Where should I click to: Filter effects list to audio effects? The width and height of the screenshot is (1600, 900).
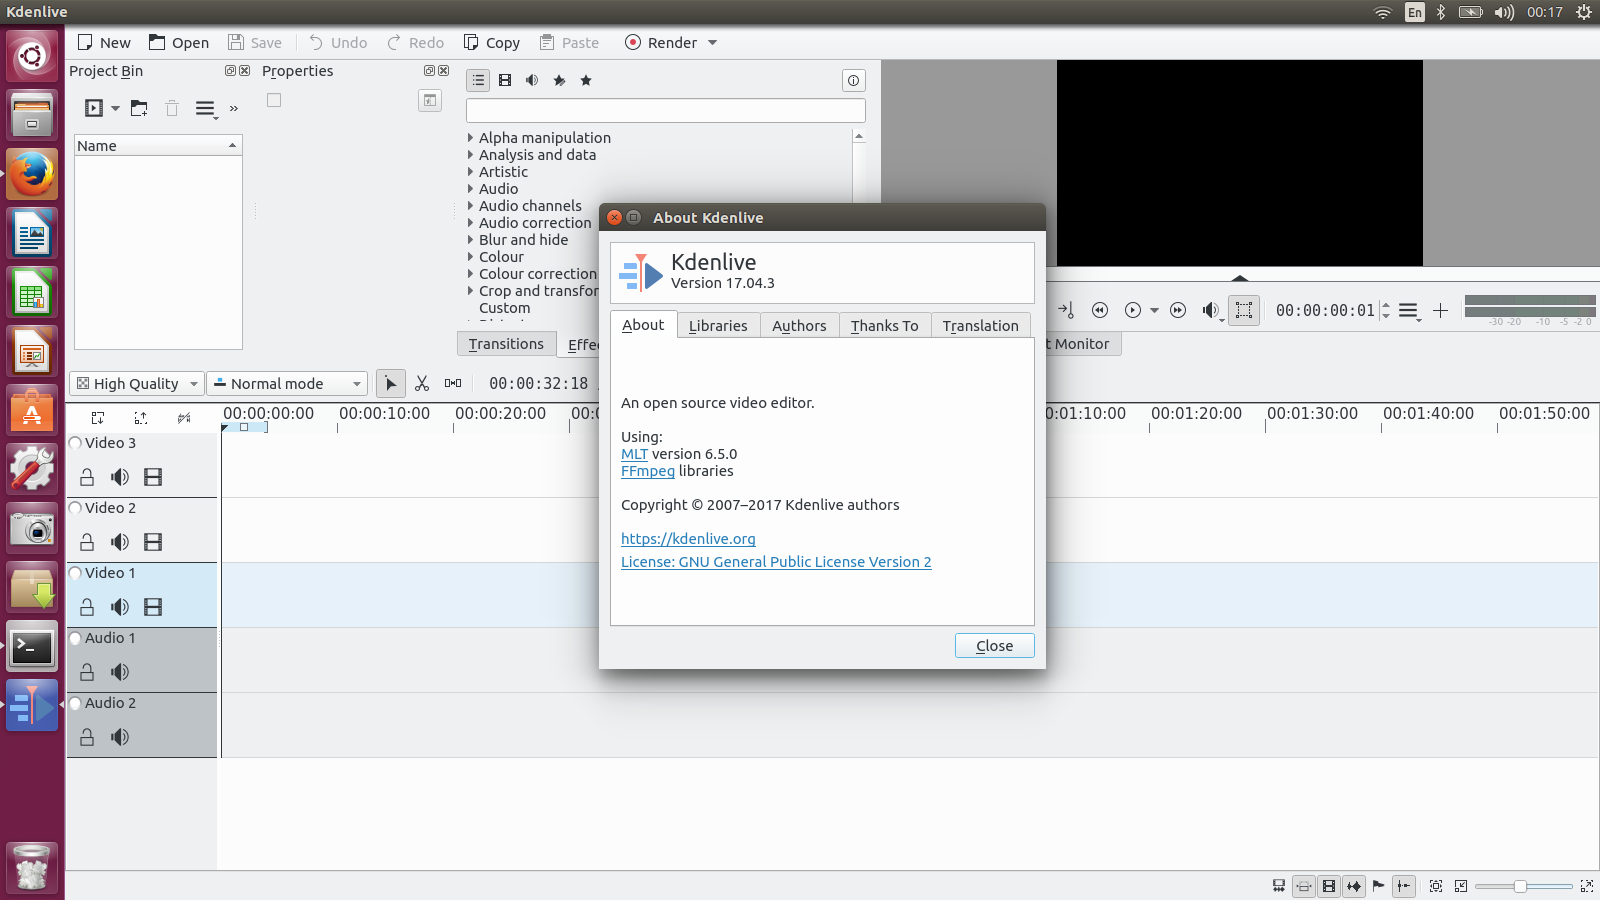click(x=532, y=80)
